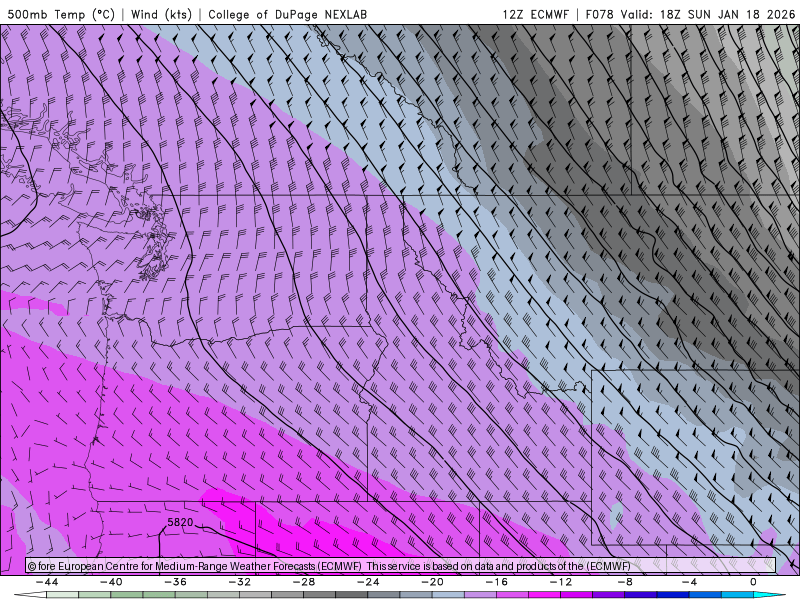Click the "-20" color scale label

432,582
